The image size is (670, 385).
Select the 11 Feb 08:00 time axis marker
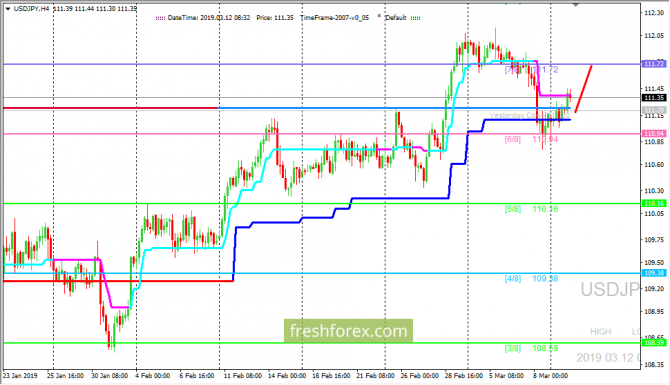coord(243,376)
